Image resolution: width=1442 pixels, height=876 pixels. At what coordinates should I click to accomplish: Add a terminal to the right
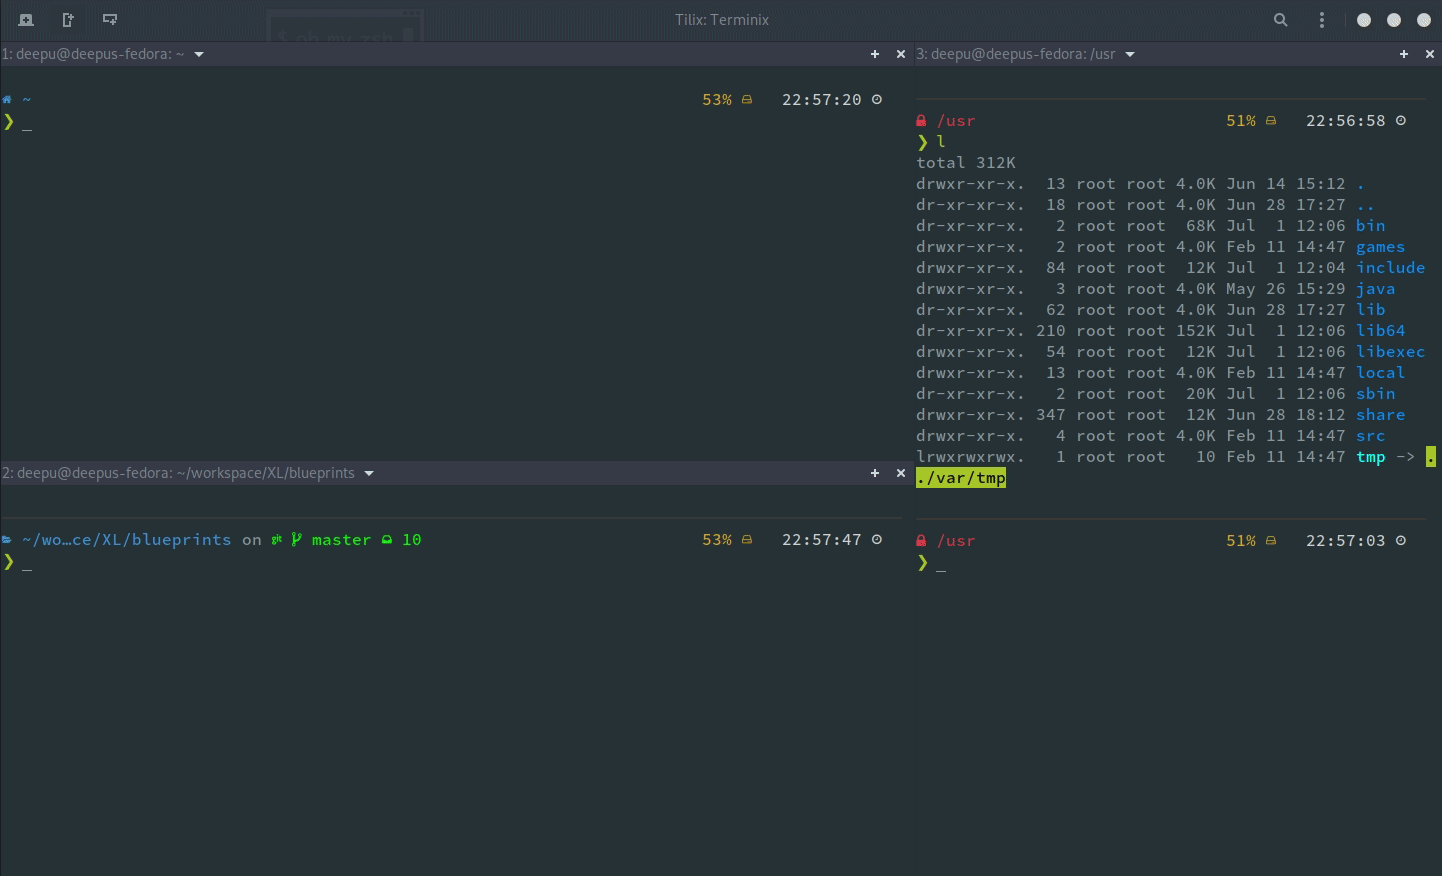pos(68,20)
